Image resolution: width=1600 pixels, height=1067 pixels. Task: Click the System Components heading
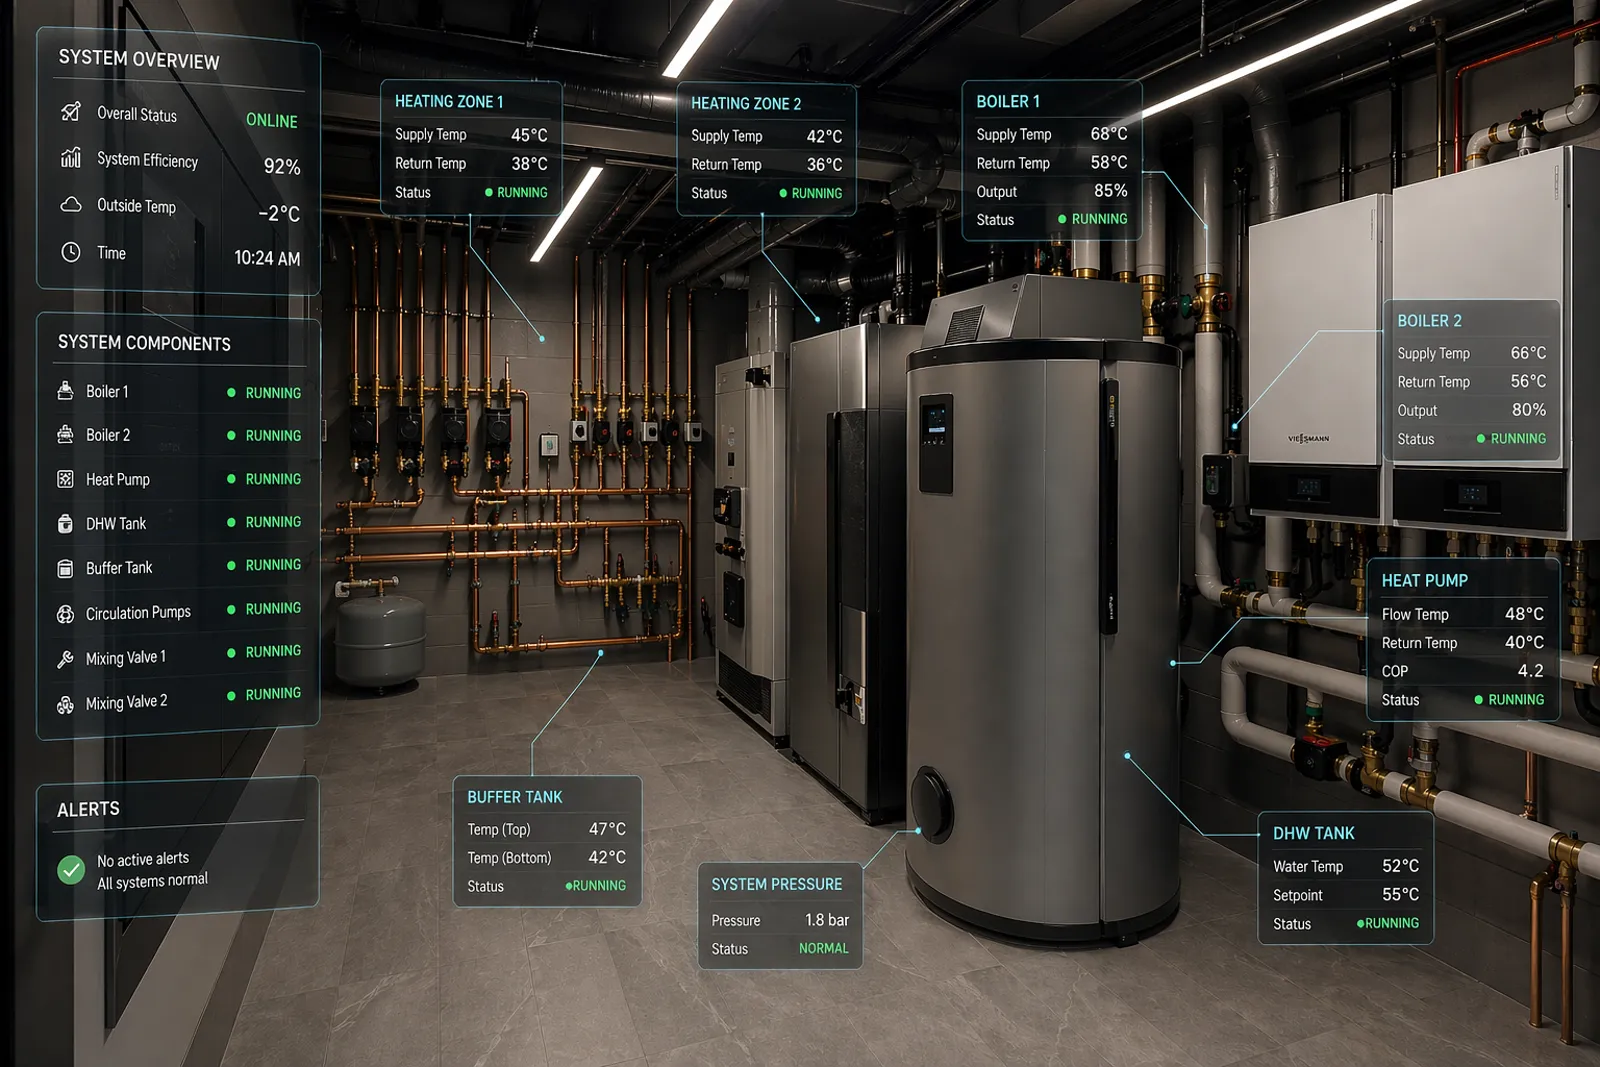click(144, 342)
